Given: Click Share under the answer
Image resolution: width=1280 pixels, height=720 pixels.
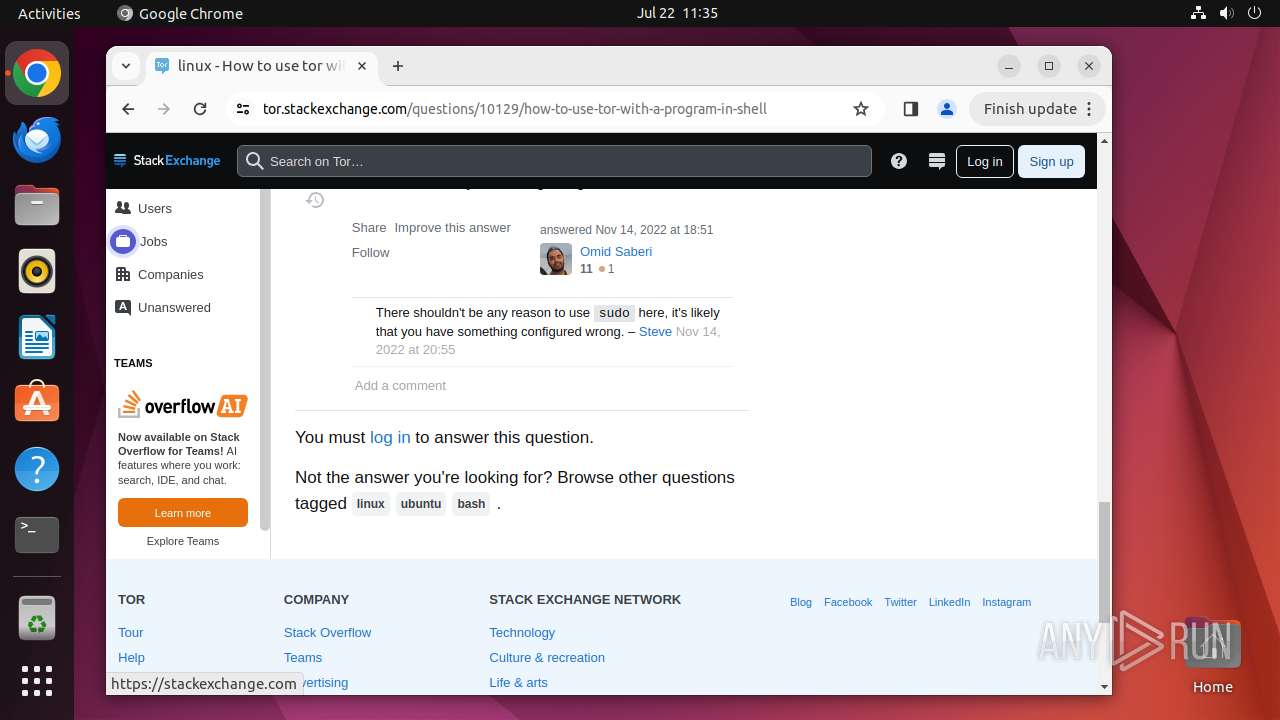Looking at the screenshot, I should pyautogui.click(x=369, y=227).
